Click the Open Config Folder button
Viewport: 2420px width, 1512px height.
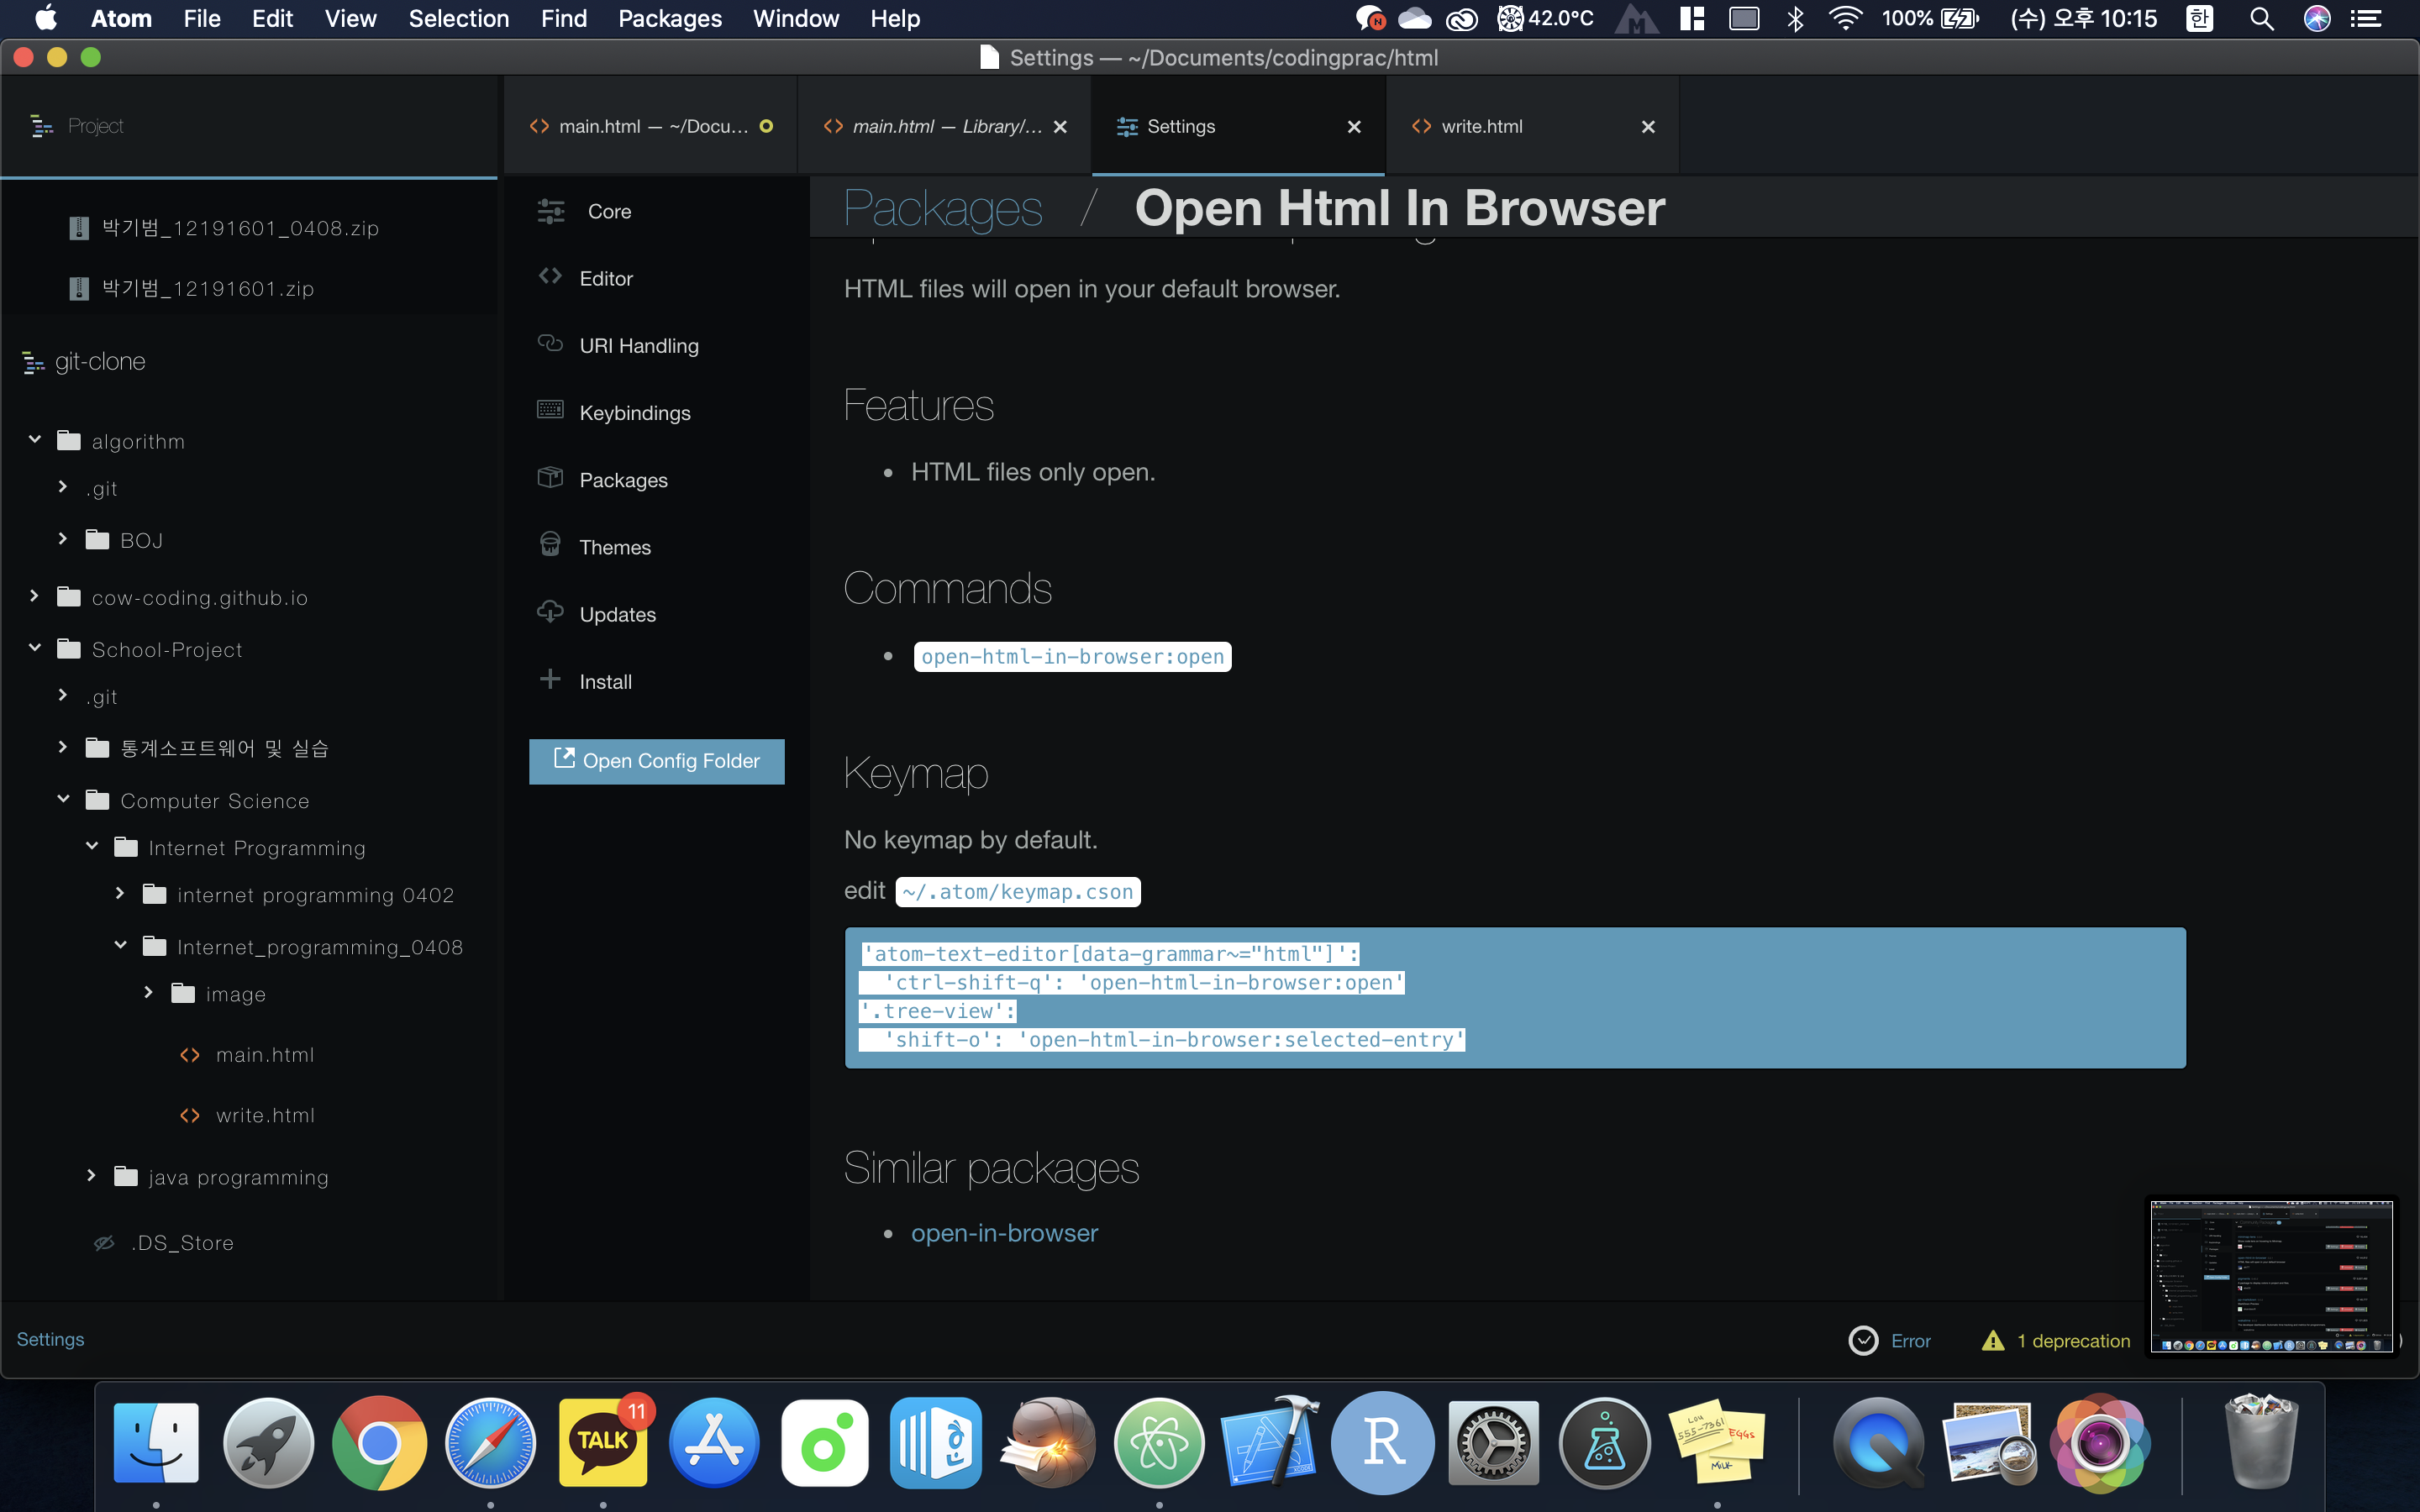(x=656, y=761)
